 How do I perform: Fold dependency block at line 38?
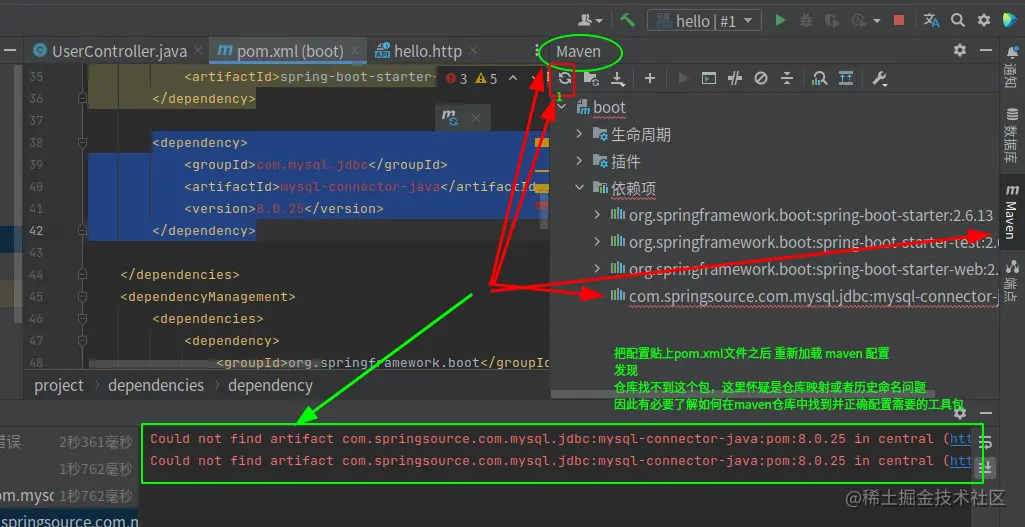click(82, 143)
